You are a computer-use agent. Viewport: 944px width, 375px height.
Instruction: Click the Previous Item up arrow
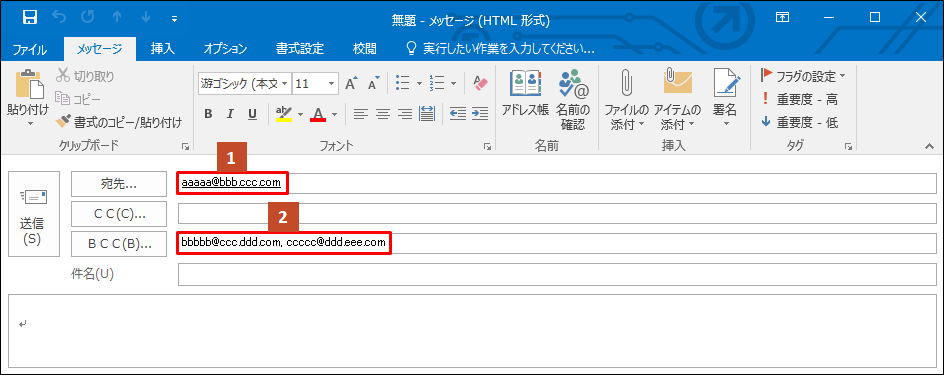click(x=117, y=18)
